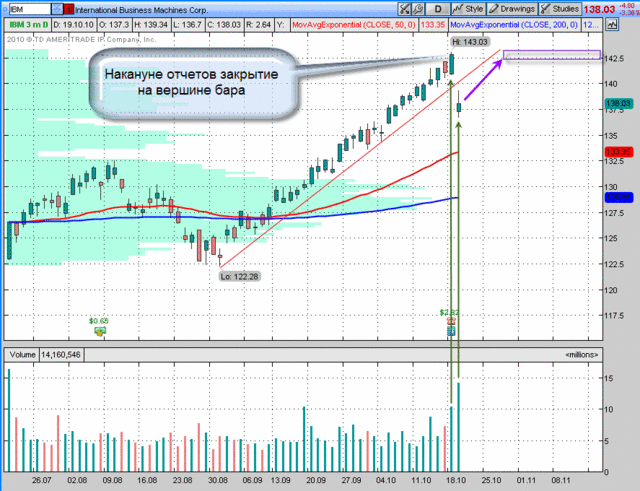
Task: Click the open price O: 137.3
Action: tap(114, 25)
